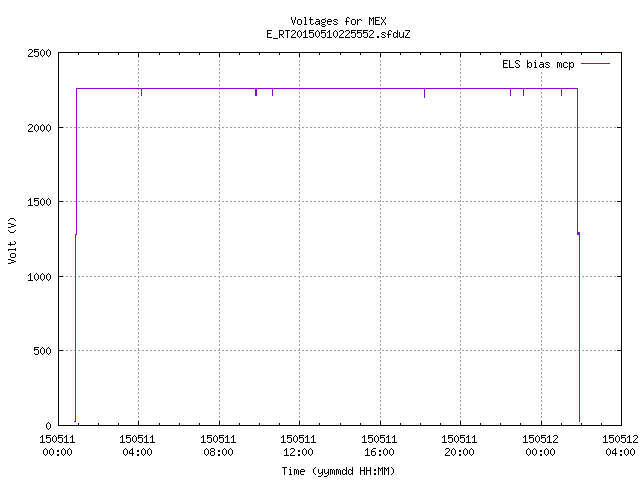
Task: Click the '150512 00:00' x-axis tick label
Action: [x=540, y=446]
